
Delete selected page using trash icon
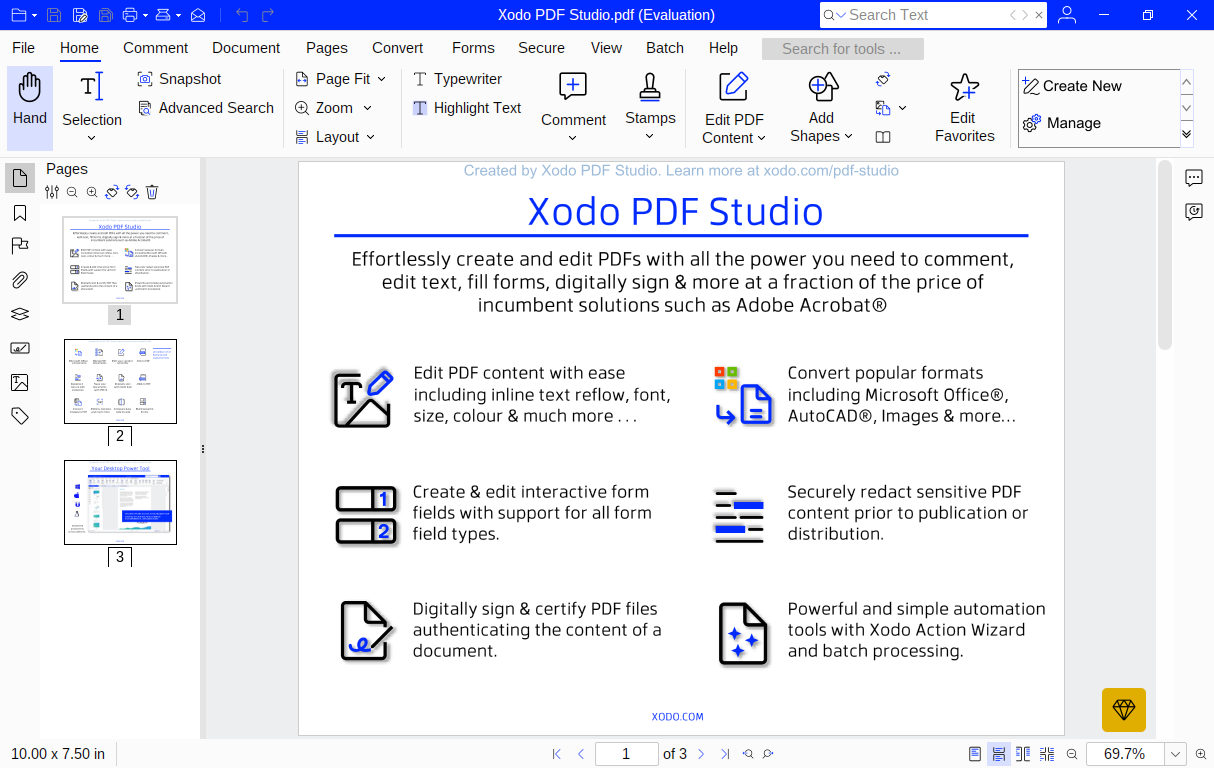(152, 192)
